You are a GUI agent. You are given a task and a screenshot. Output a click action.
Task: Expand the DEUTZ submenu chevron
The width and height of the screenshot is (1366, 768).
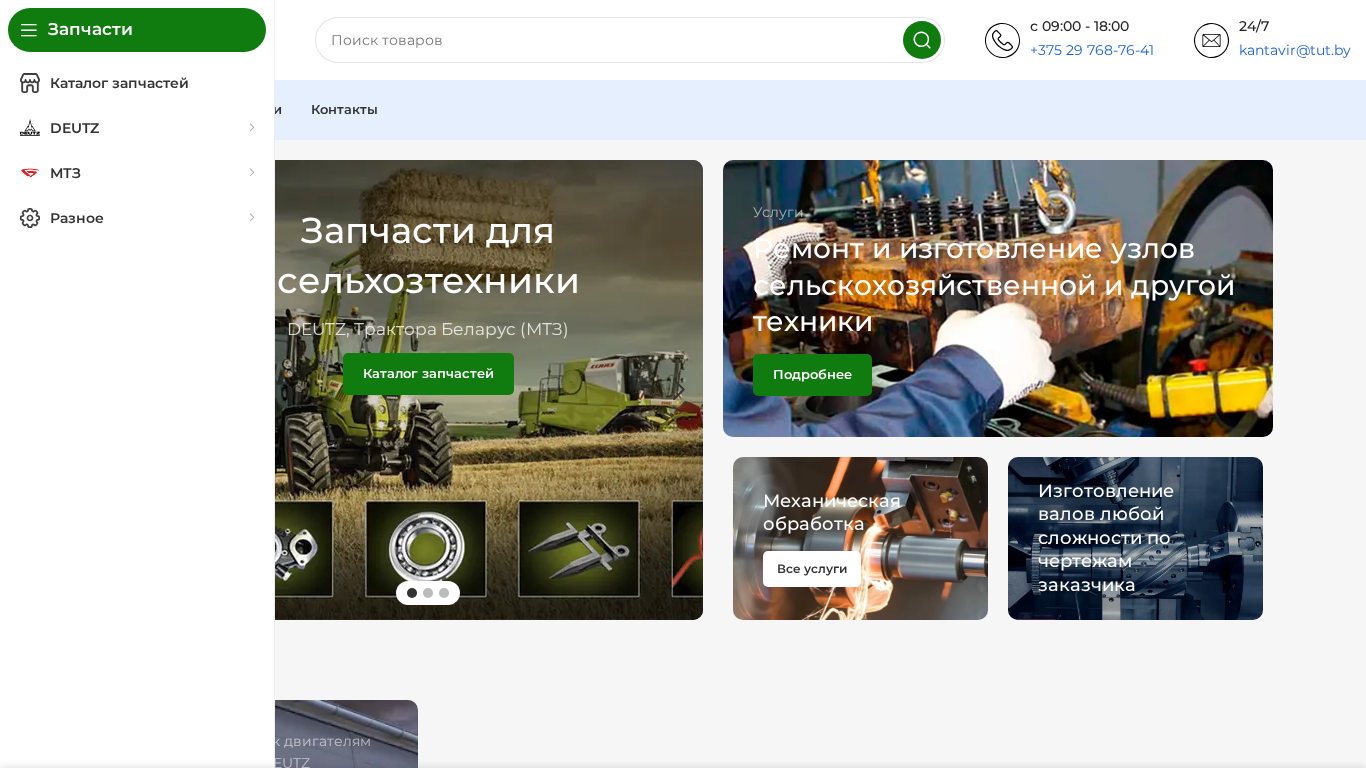coord(252,128)
